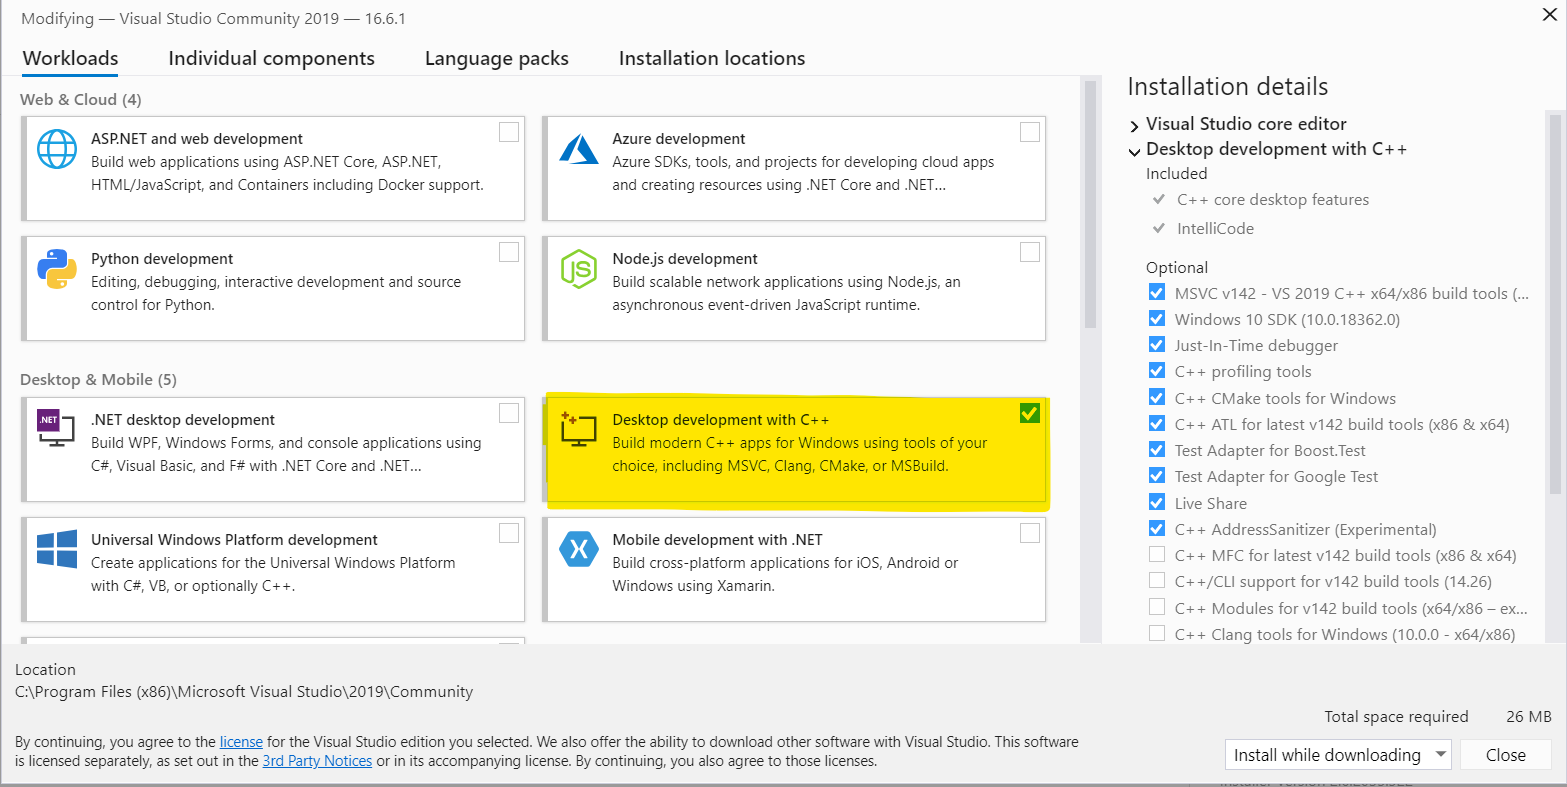Uncheck C++ profiling tools
Viewport: 1567px width, 787px height.
pyautogui.click(x=1157, y=371)
